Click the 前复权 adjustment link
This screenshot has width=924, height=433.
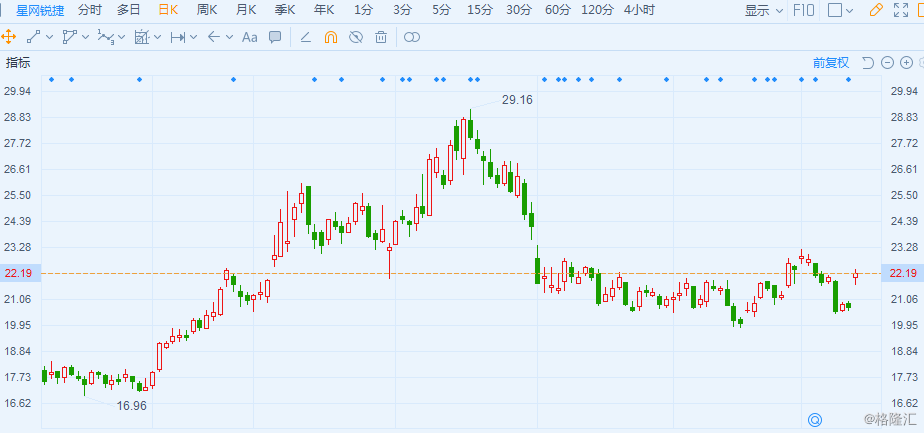[x=830, y=62]
